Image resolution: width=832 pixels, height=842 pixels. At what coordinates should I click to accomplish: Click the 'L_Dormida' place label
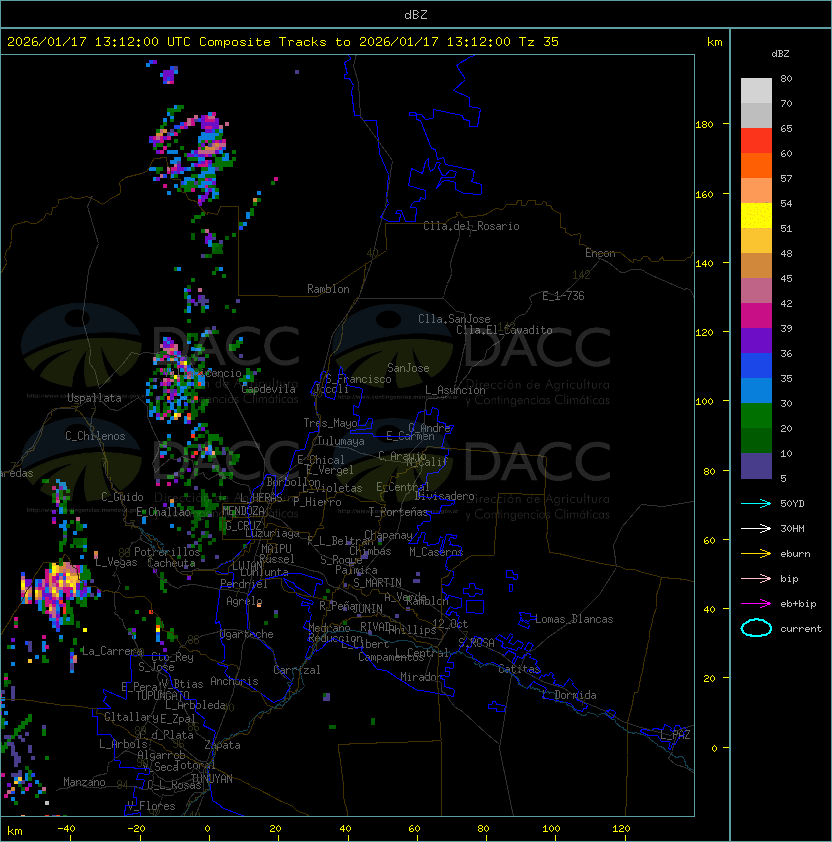pyautogui.click(x=569, y=695)
